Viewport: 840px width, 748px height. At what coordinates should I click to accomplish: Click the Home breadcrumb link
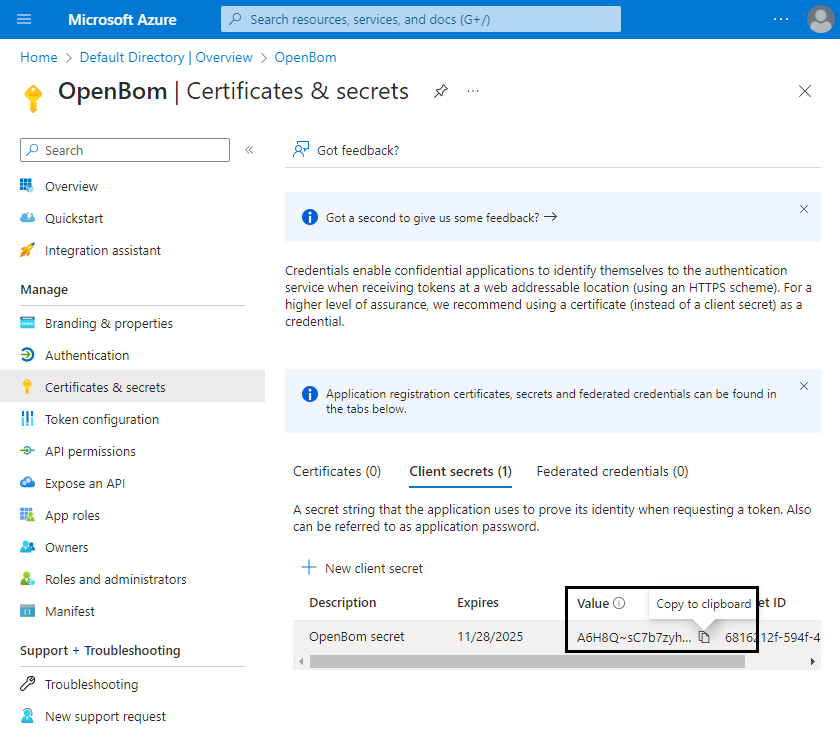[x=39, y=57]
